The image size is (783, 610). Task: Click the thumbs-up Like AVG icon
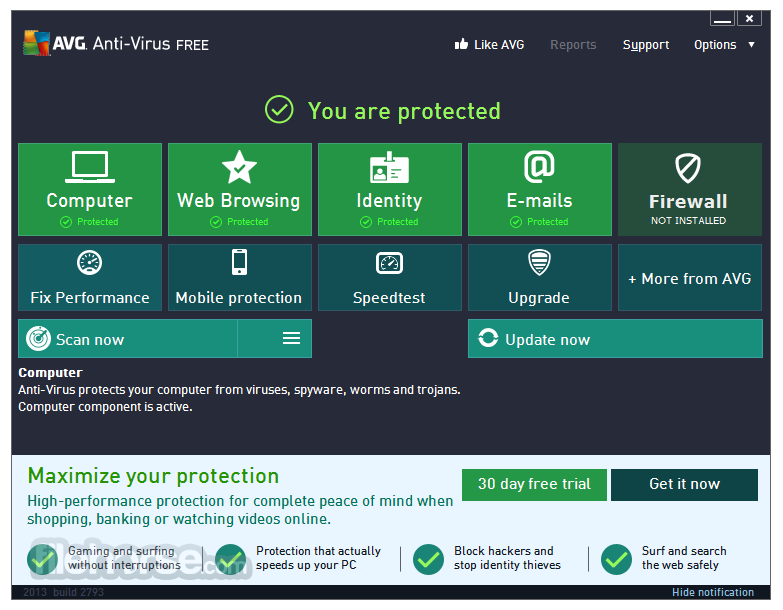461,44
